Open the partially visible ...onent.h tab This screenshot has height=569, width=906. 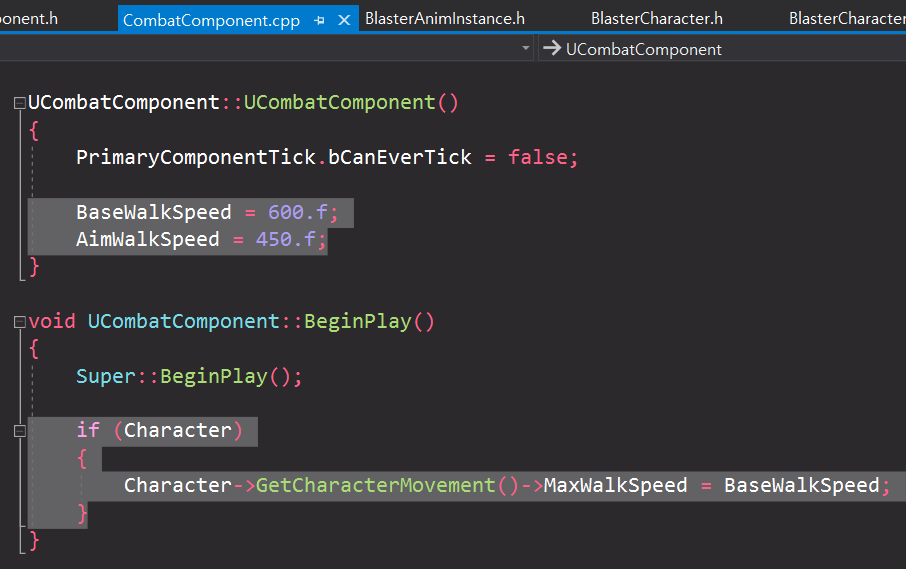(29, 18)
